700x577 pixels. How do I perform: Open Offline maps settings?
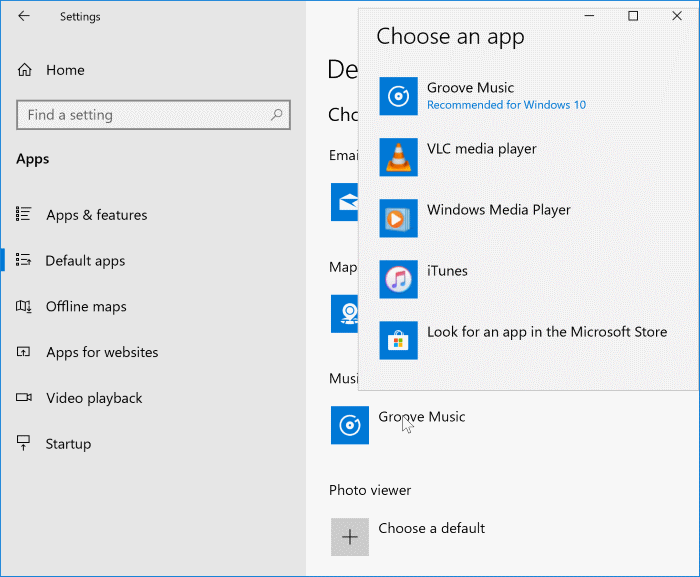[86, 306]
